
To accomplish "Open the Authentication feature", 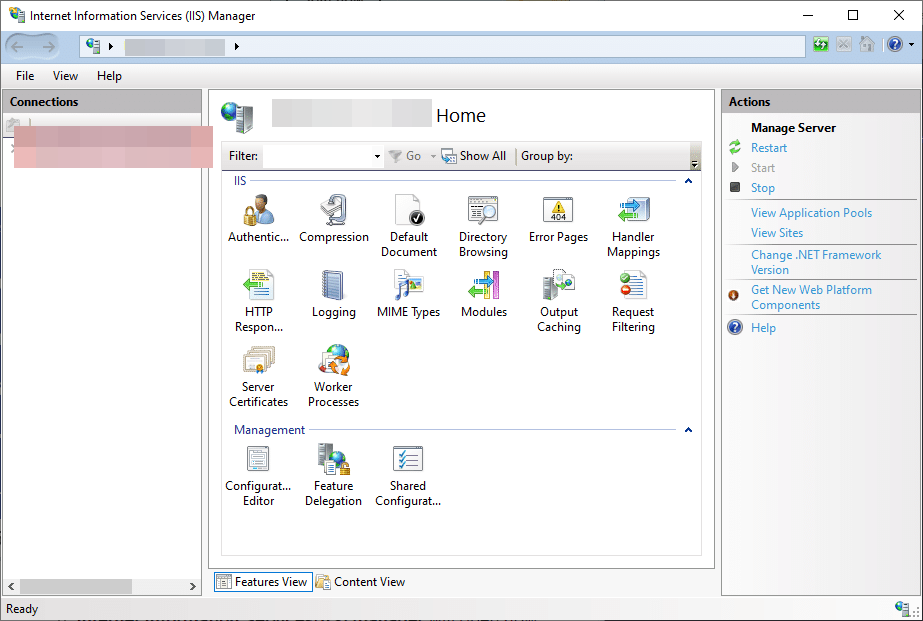I will [258, 218].
